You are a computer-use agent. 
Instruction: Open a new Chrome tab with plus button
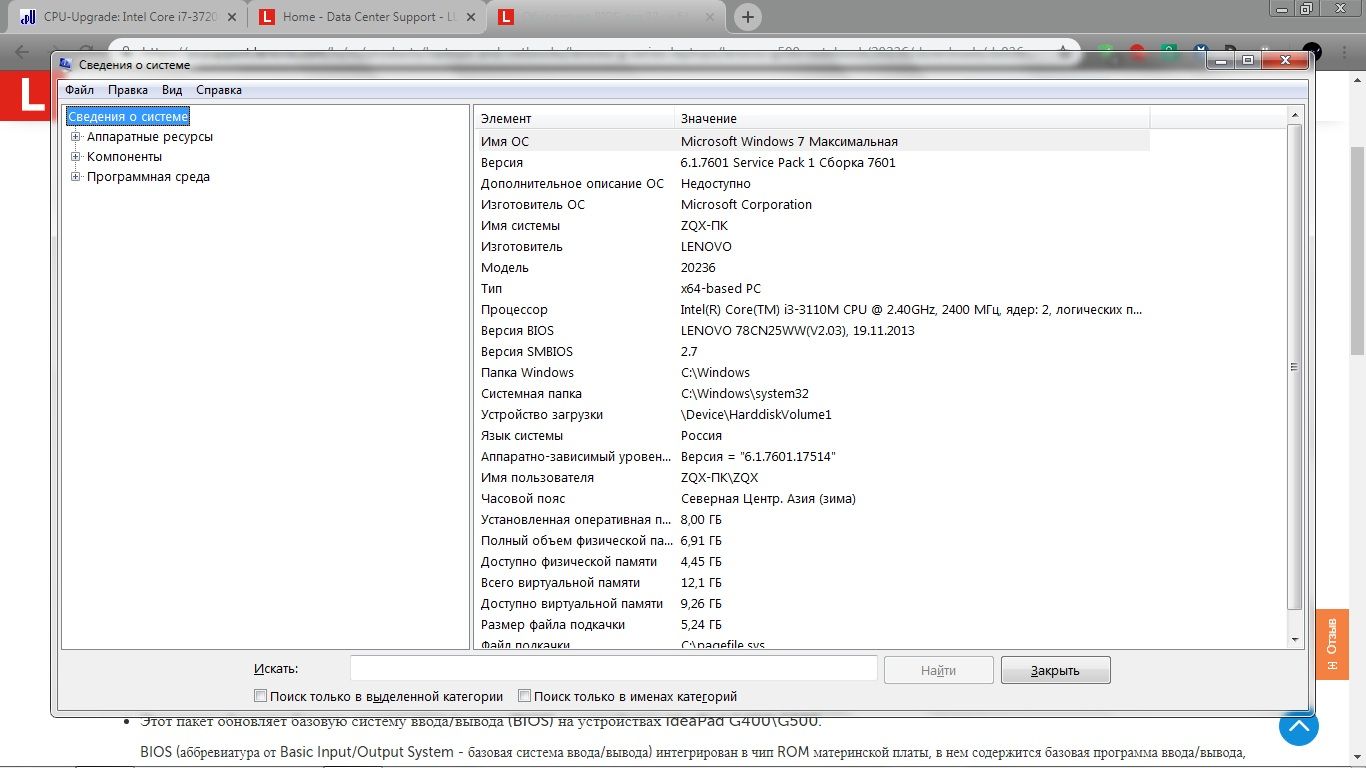click(x=747, y=17)
